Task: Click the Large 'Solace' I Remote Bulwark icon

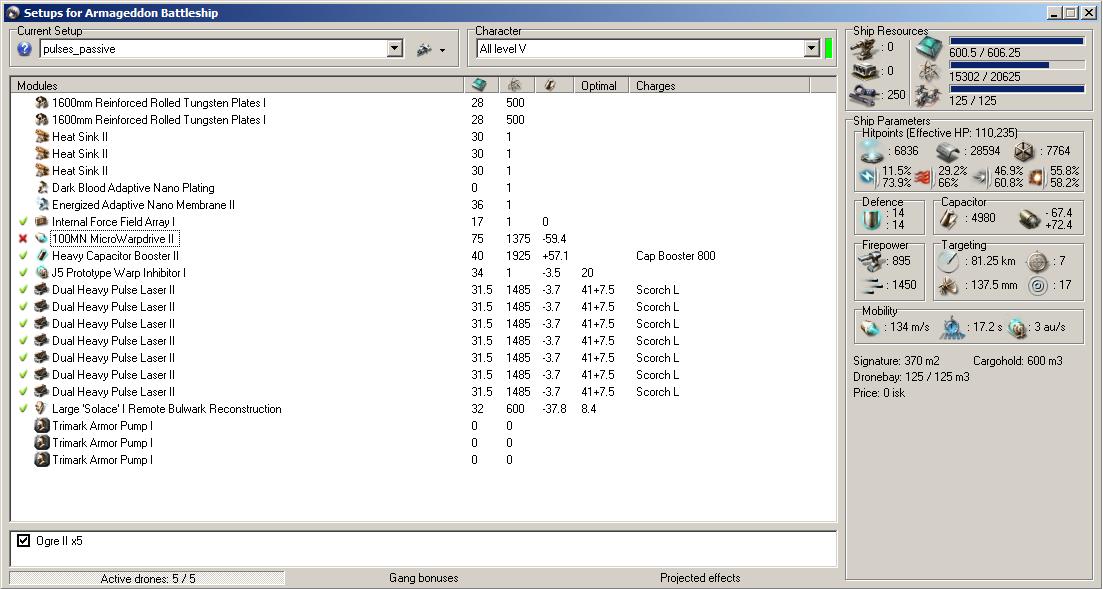Action: click(42, 408)
